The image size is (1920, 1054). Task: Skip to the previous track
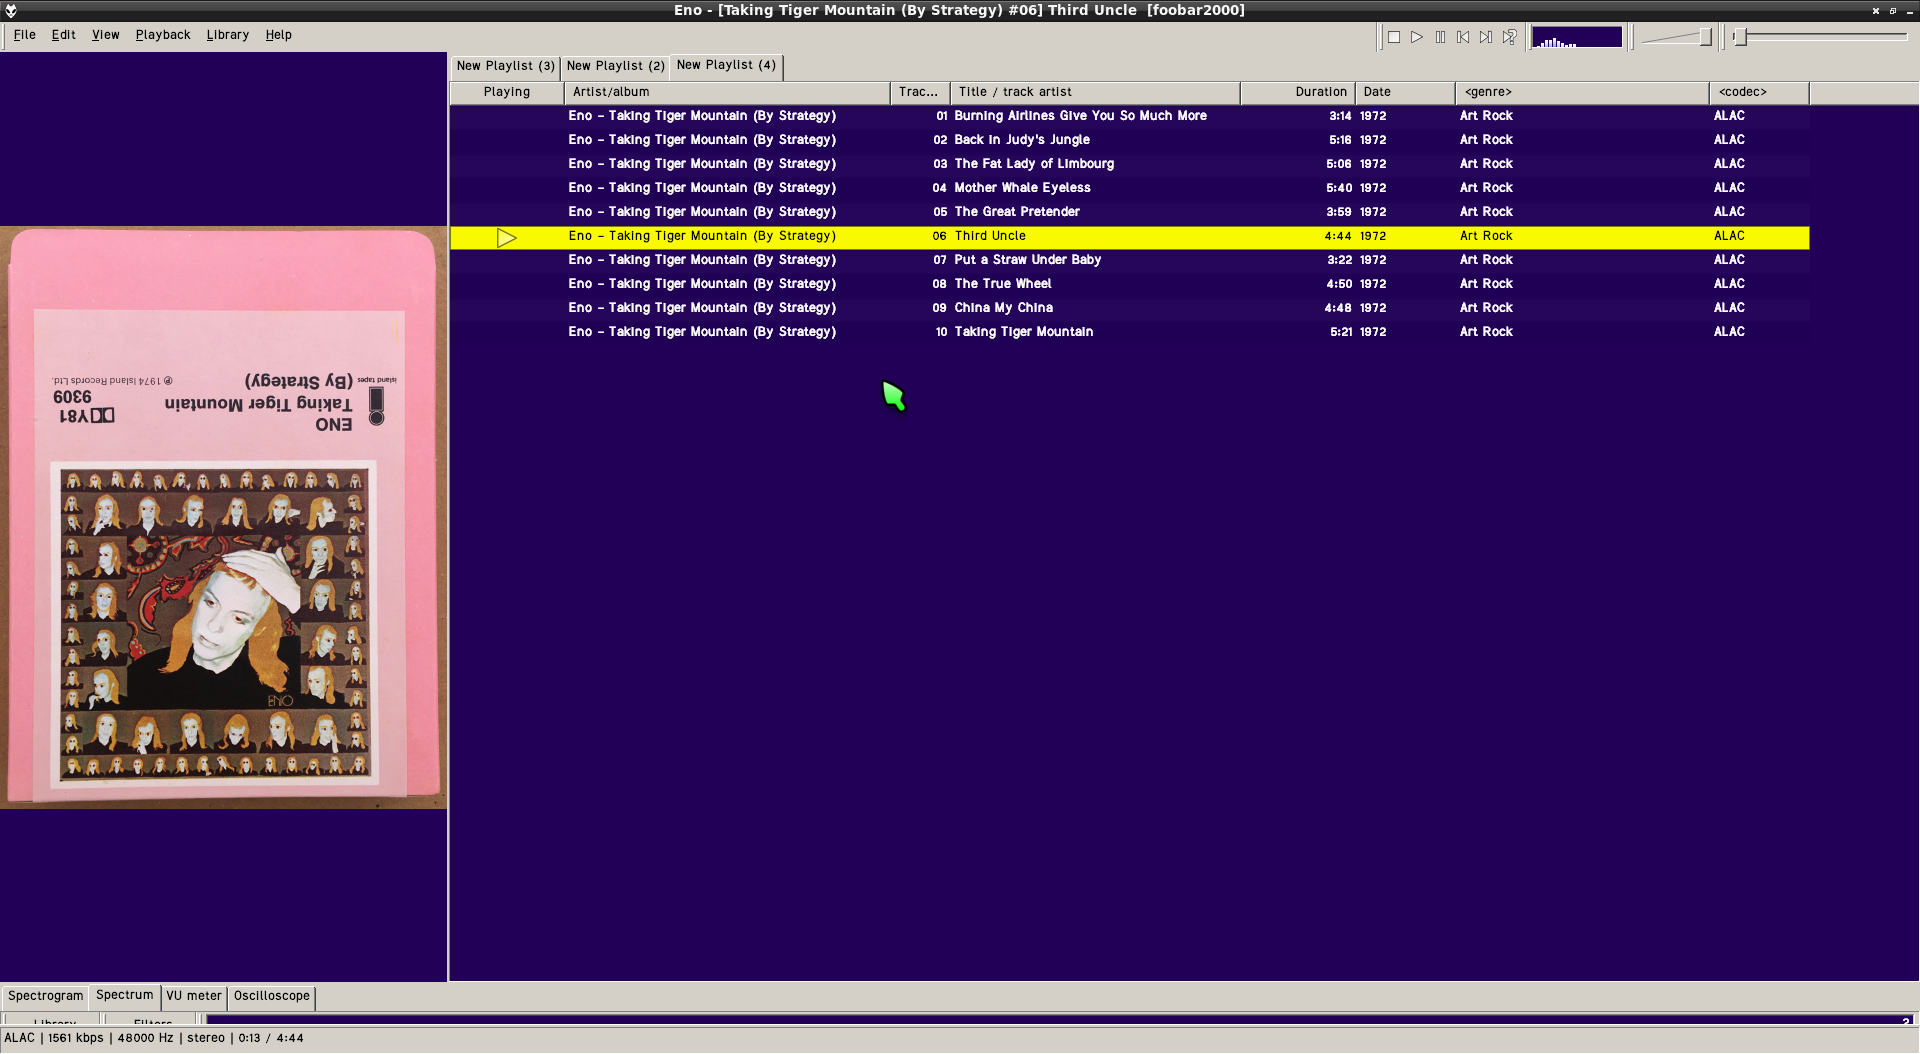pos(1463,37)
